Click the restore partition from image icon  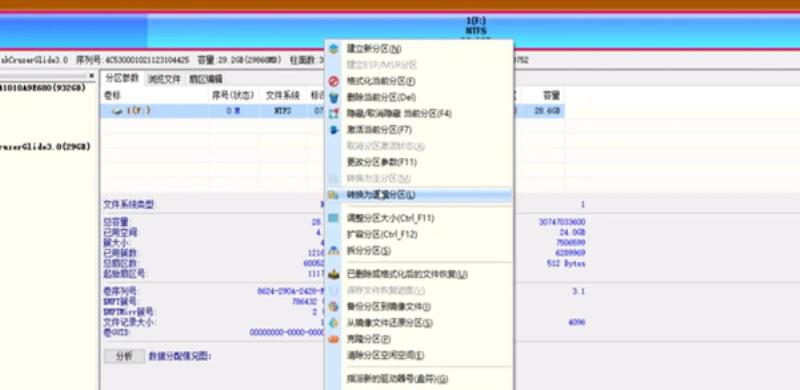pyautogui.click(x=334, y=323)
